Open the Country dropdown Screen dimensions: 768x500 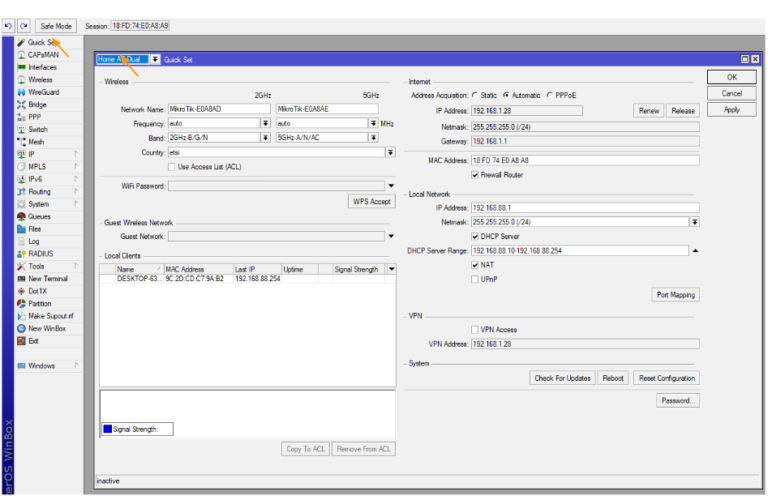pos(390,152)
